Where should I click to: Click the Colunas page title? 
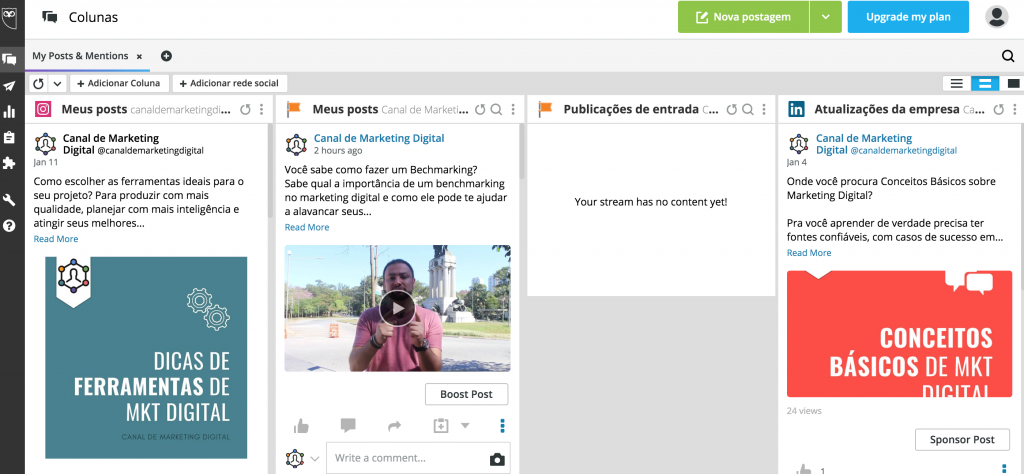93,18
